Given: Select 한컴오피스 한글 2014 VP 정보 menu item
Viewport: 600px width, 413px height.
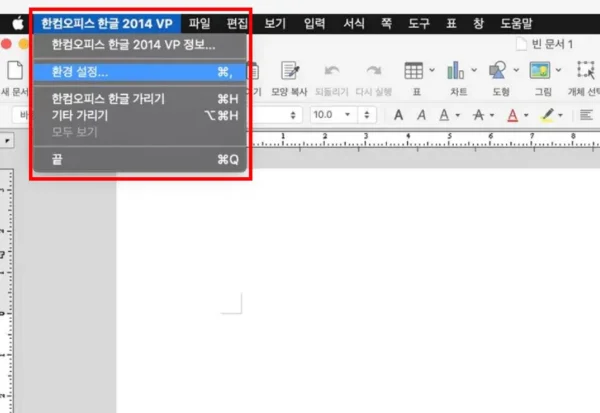Looking at the screenshot, I should [140, 45].
